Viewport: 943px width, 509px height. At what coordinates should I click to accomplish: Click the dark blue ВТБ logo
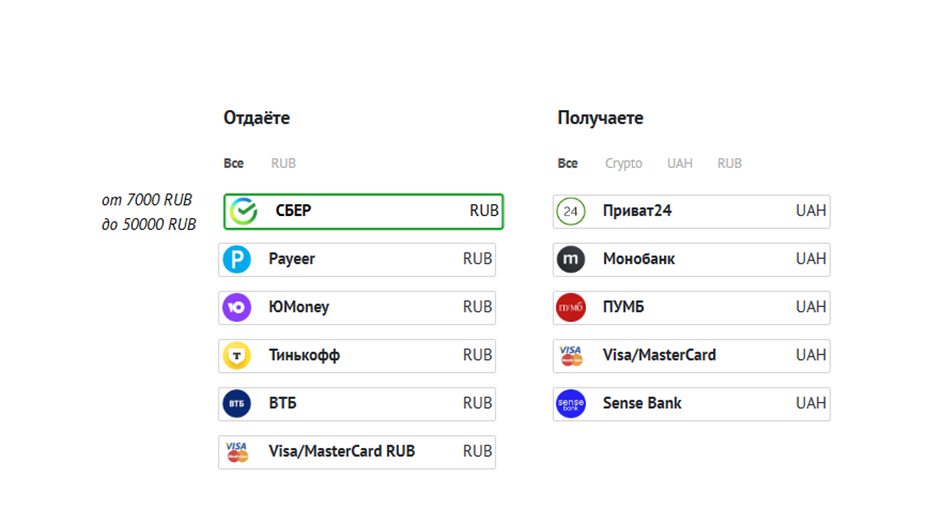(x=237, y=404)
